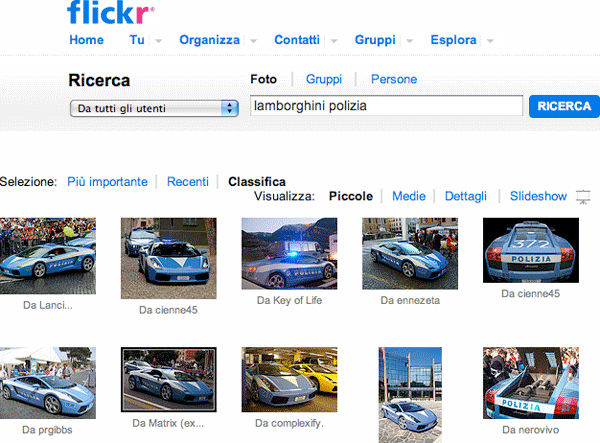
Task: Expand the Contatti dropdown arrow
Action: [x=334, y=41]
